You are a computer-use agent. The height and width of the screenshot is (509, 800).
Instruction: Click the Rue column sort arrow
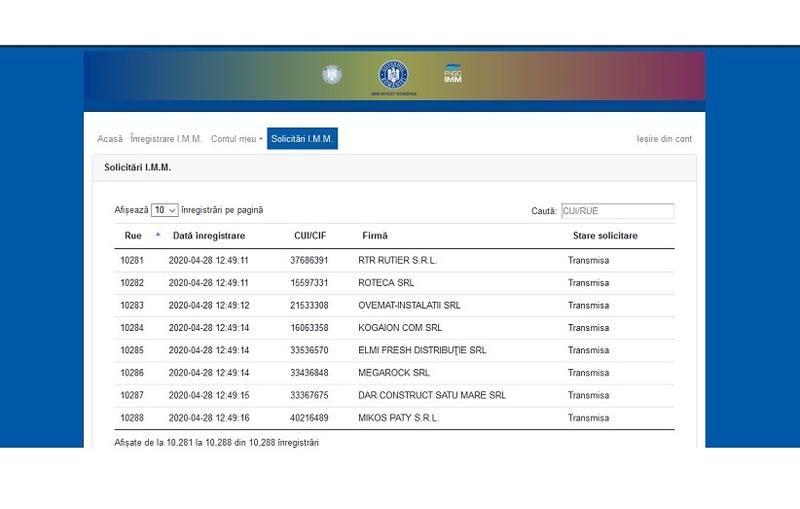[x=157, y=236]
